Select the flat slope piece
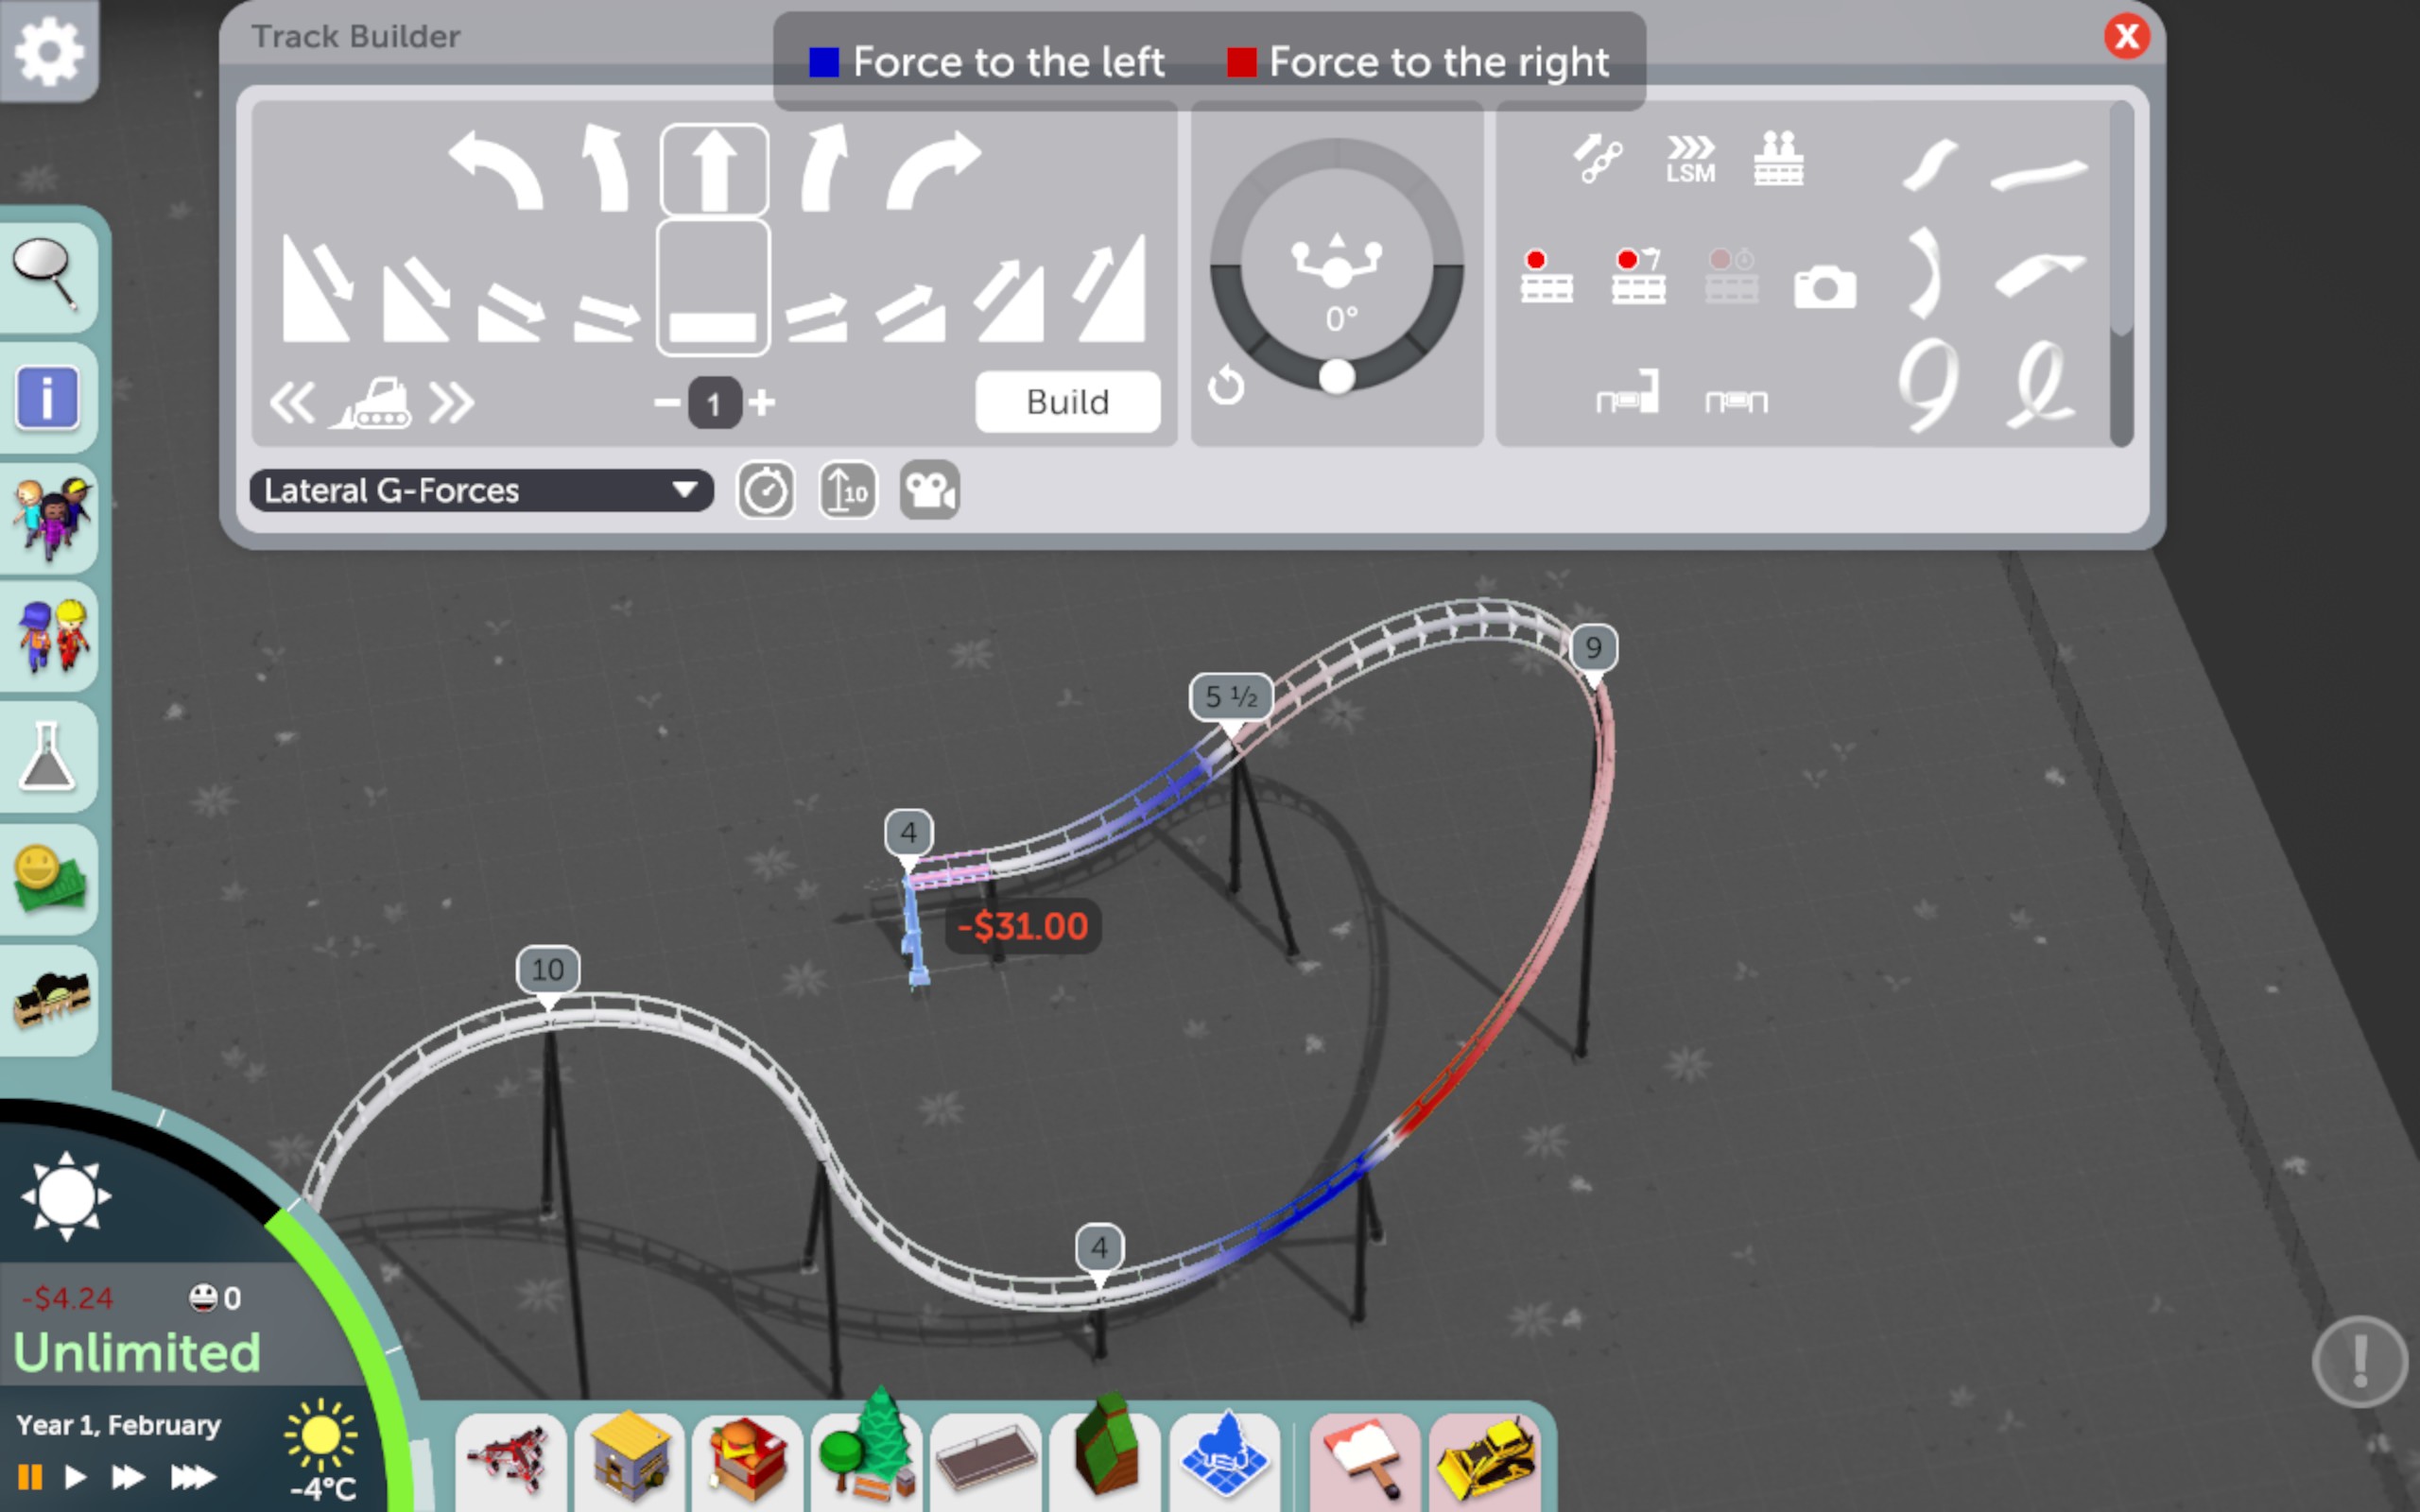This screenshot has width=2420, height=1512. (x=713, y=290)
